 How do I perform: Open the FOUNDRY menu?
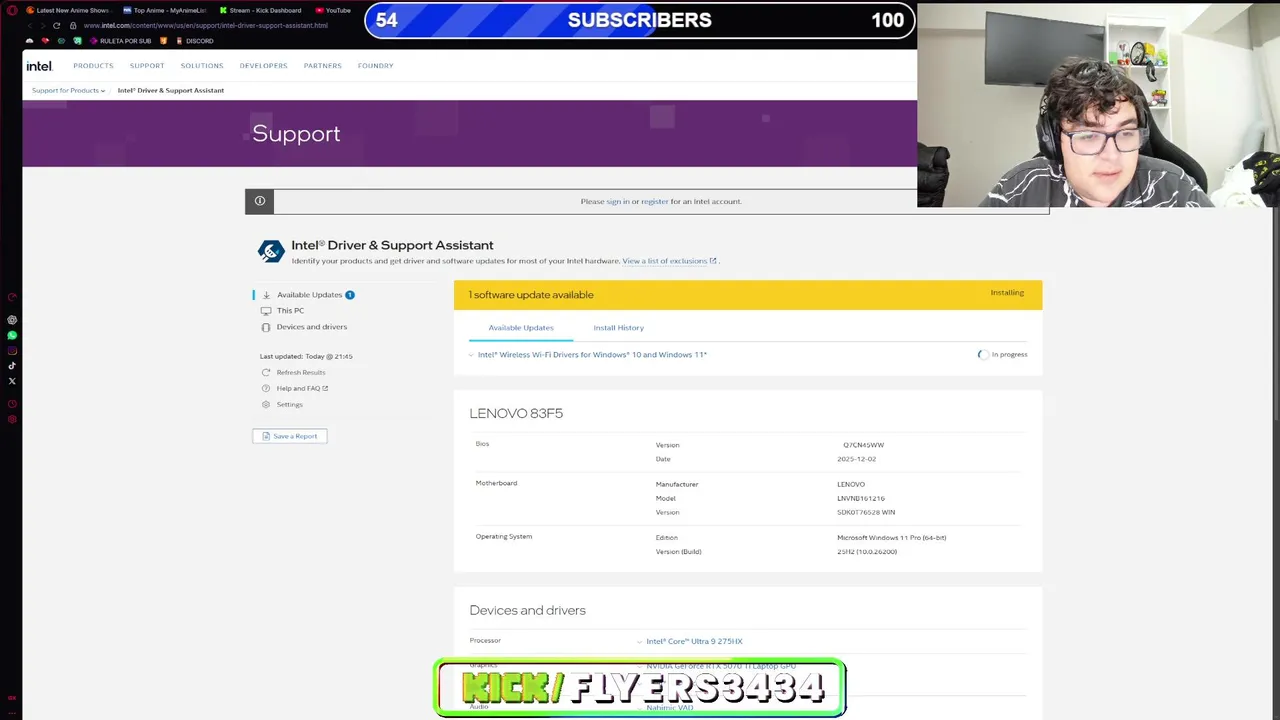376,66
